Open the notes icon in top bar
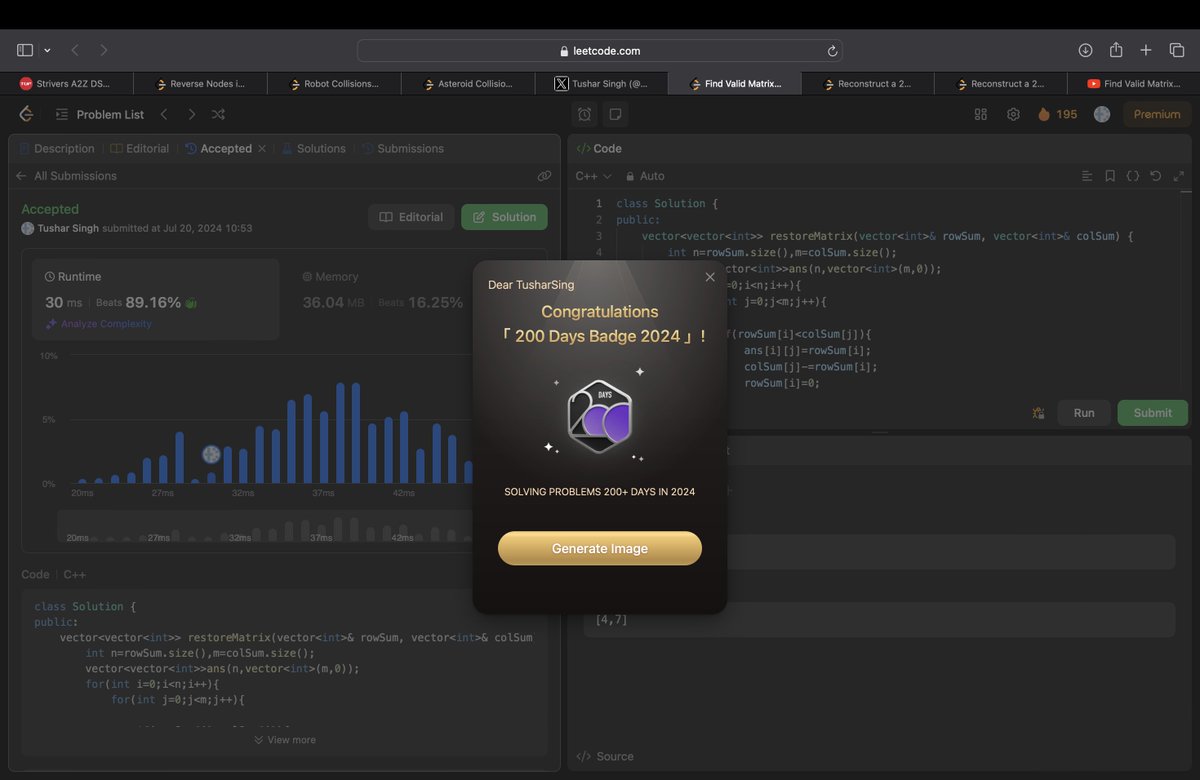This screenshot has height=780, width=1200. pos(615,114)
